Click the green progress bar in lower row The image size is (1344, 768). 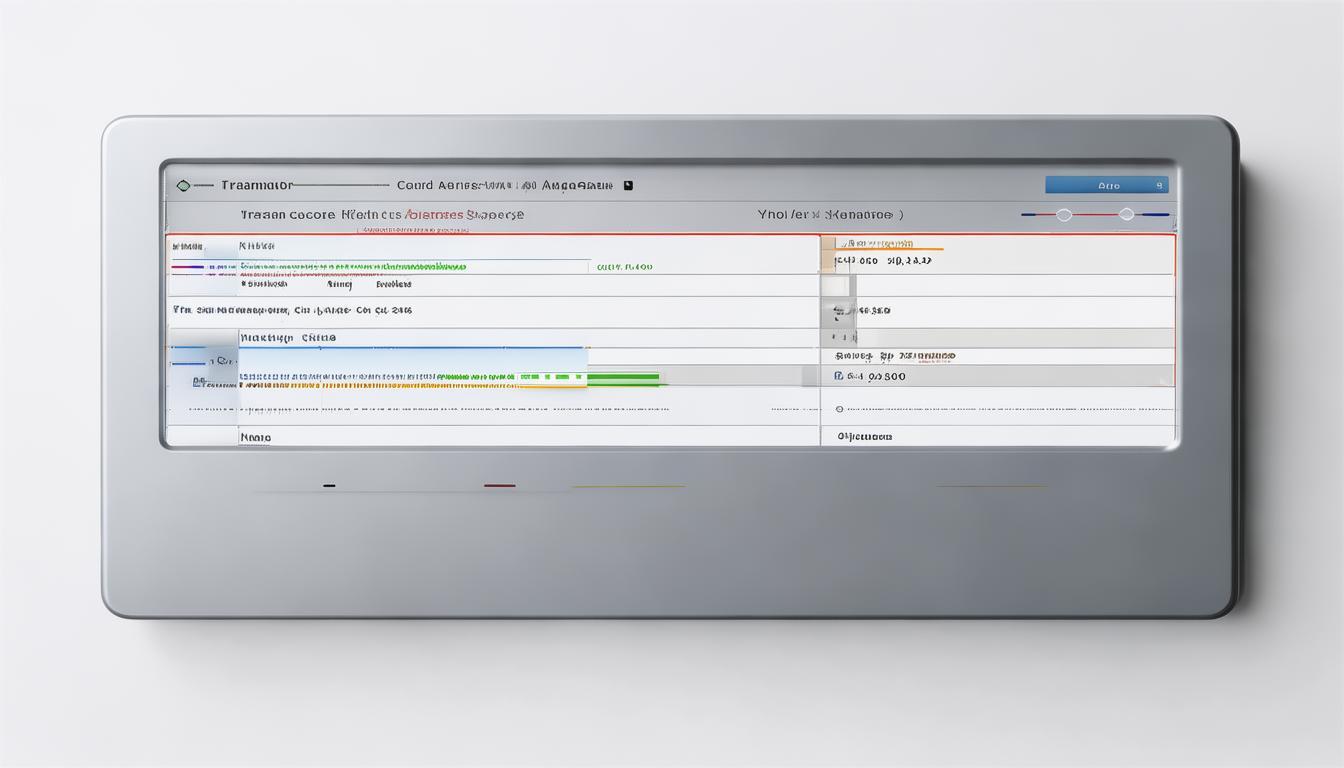[x=622, y=378]
